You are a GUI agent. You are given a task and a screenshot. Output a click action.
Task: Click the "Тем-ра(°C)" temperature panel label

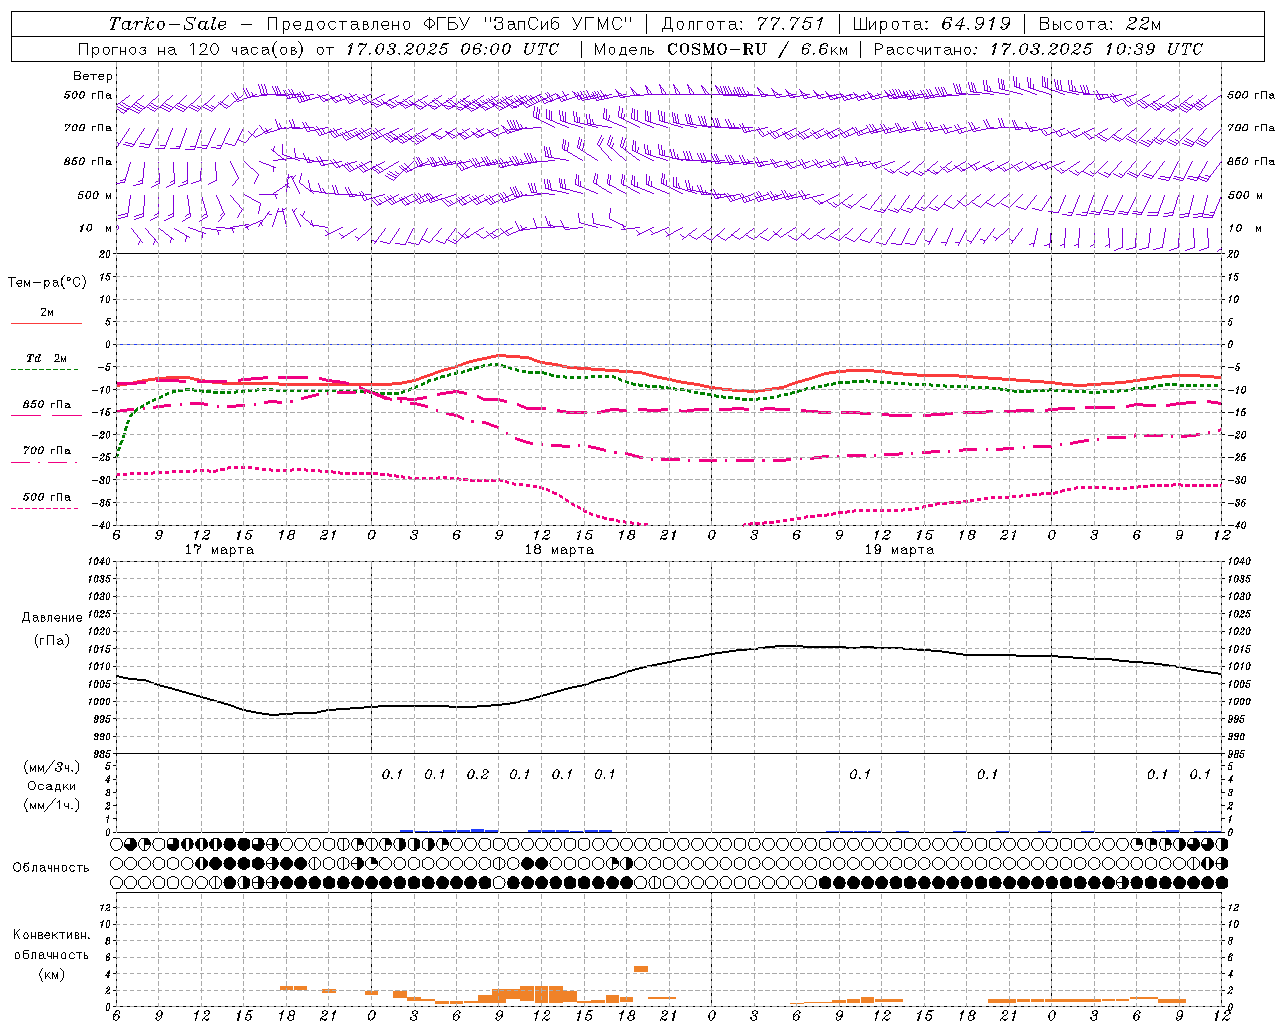pyautogui.click(x=47, y=283)
